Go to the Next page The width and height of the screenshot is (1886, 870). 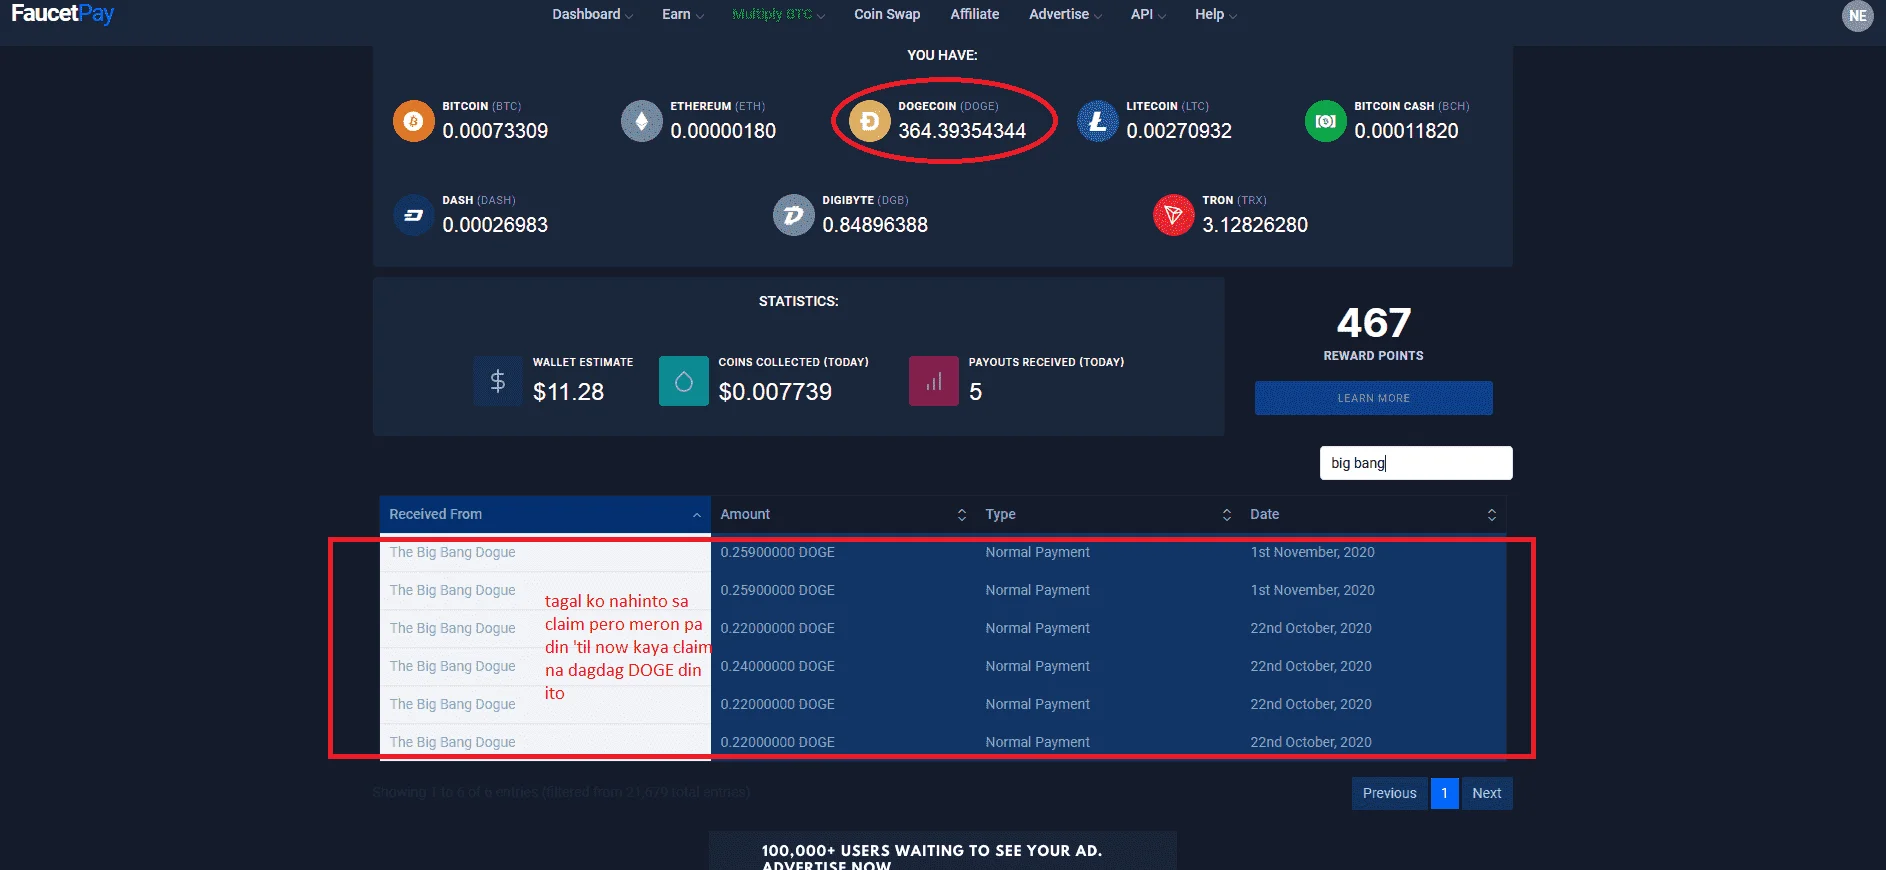pyautogui.click(x=1487, y=793)
